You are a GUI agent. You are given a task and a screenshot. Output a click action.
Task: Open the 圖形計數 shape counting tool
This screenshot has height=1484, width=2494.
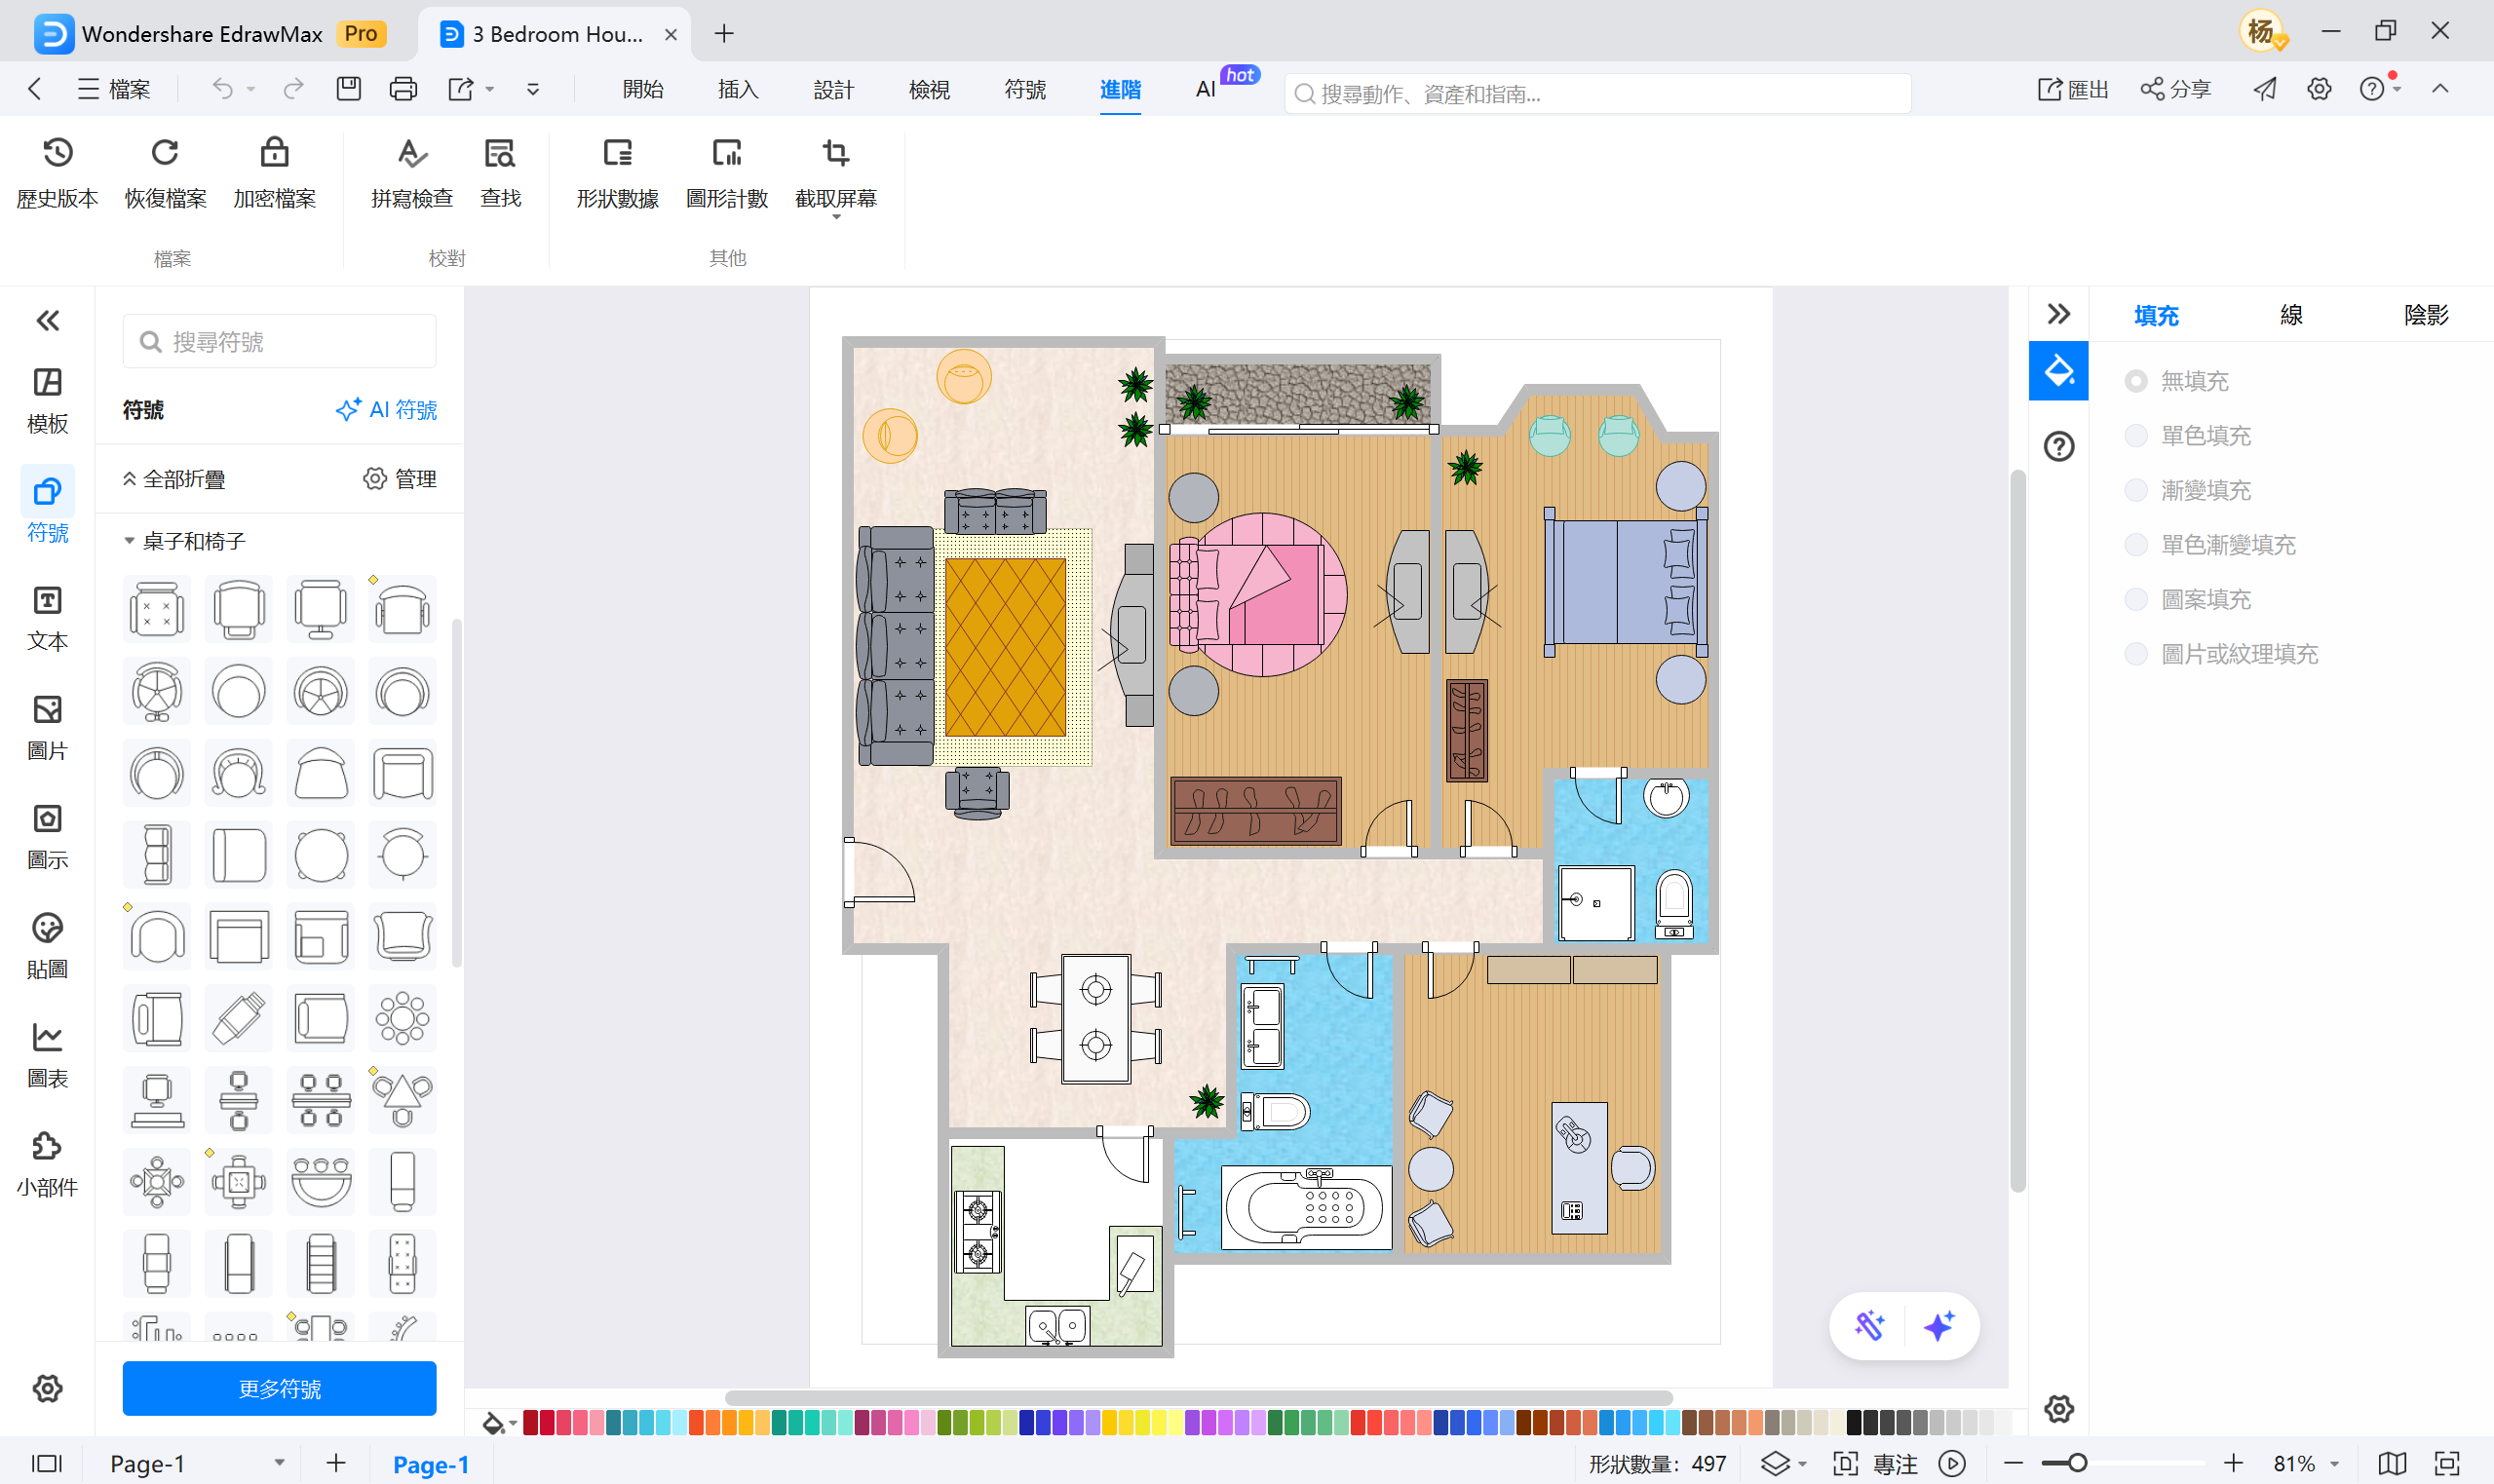click(728, 172)
